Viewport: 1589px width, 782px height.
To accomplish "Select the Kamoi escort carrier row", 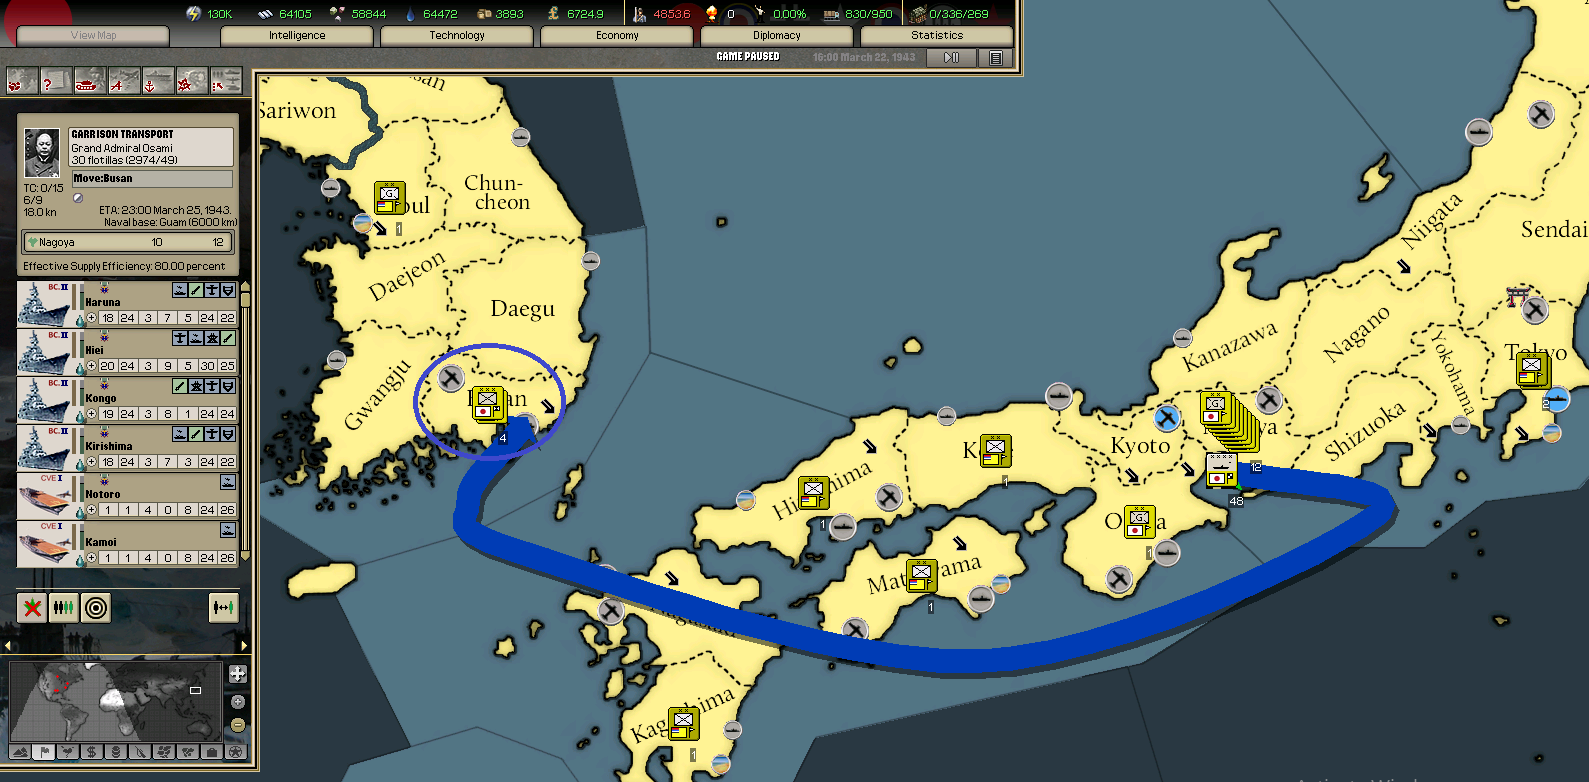I will pos(127,544).
